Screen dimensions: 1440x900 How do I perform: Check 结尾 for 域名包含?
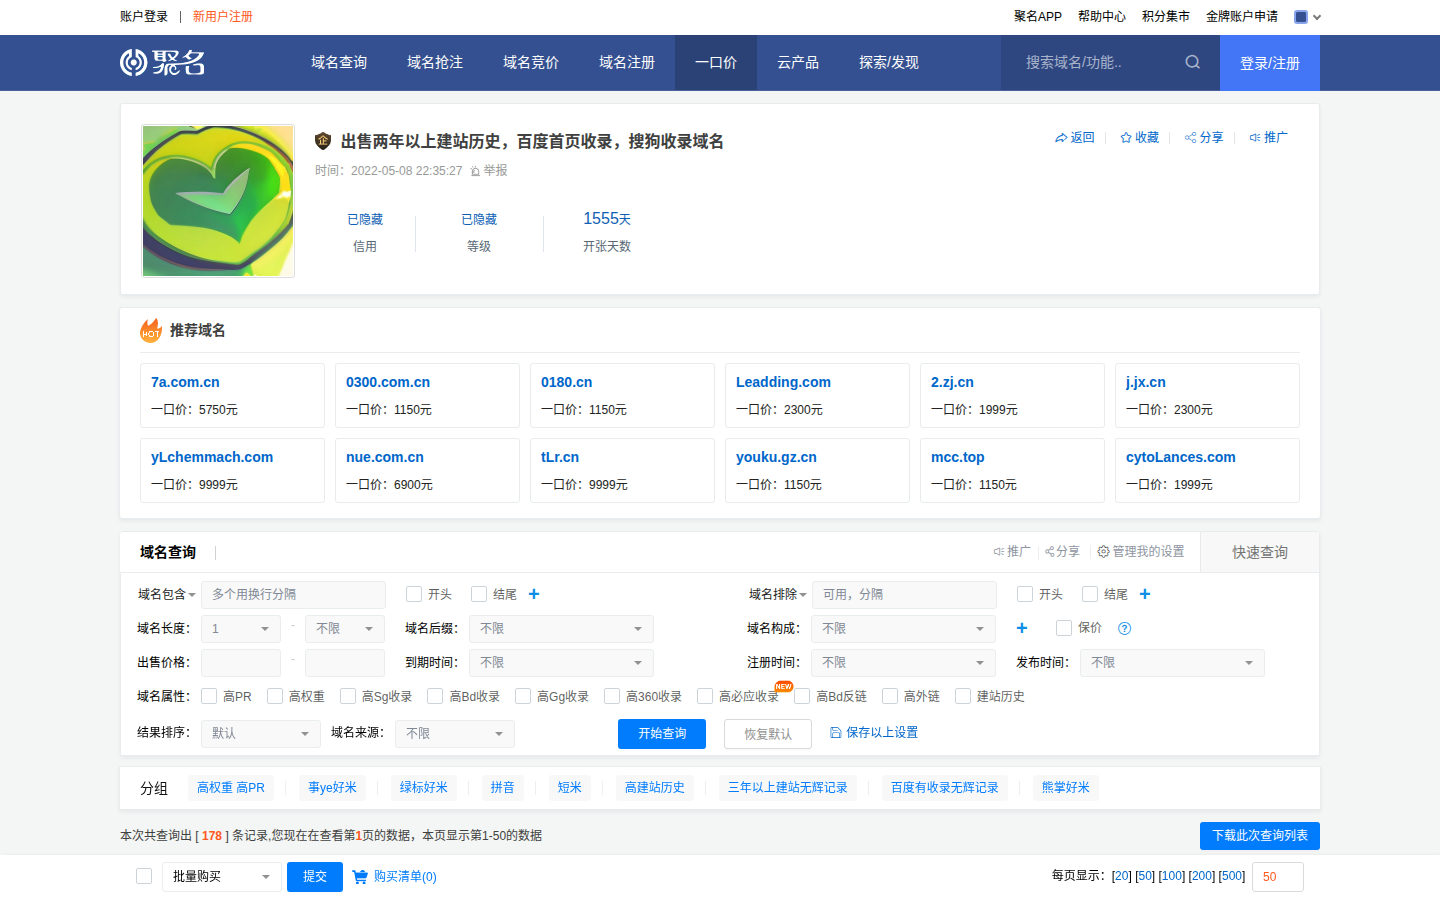(479, 594)
